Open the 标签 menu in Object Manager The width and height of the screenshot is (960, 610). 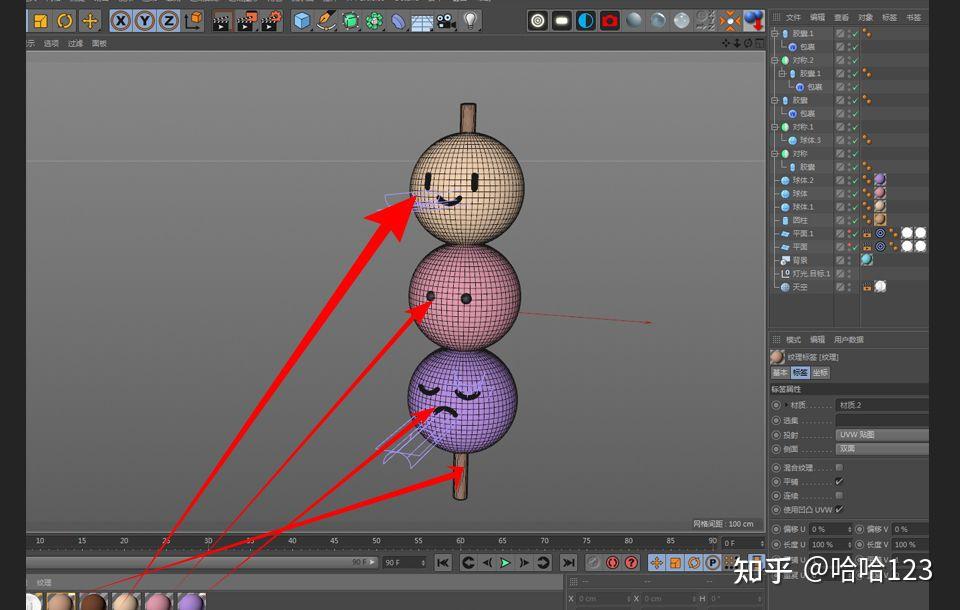pyautogui.click(x=890, y=17)
